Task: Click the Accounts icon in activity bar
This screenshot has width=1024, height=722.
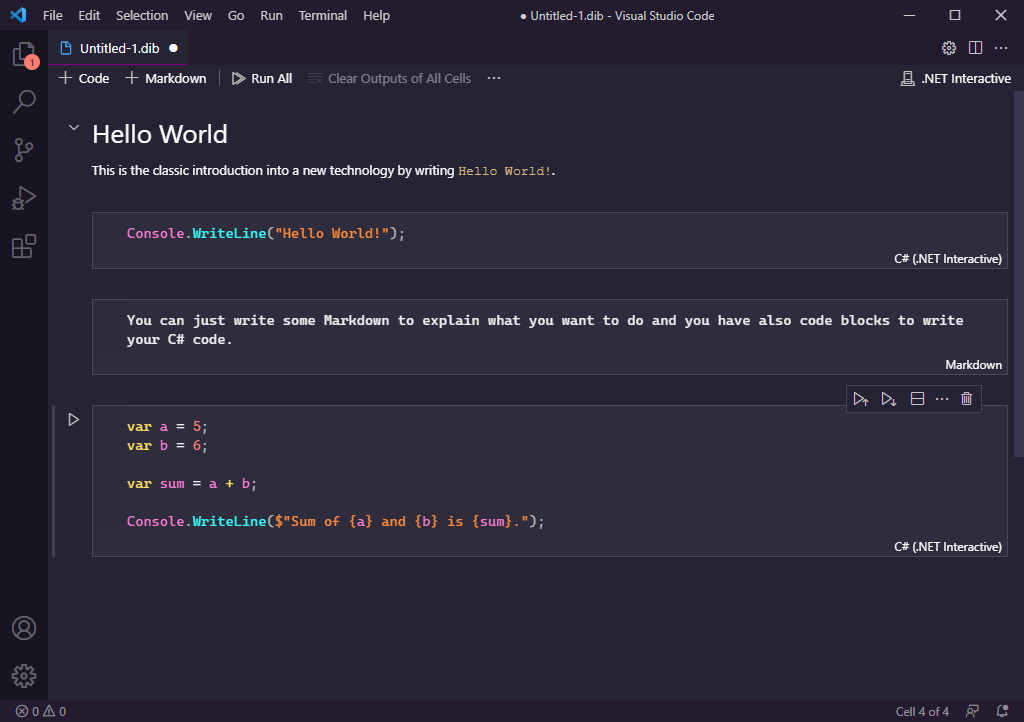Action: pos(24,628)
